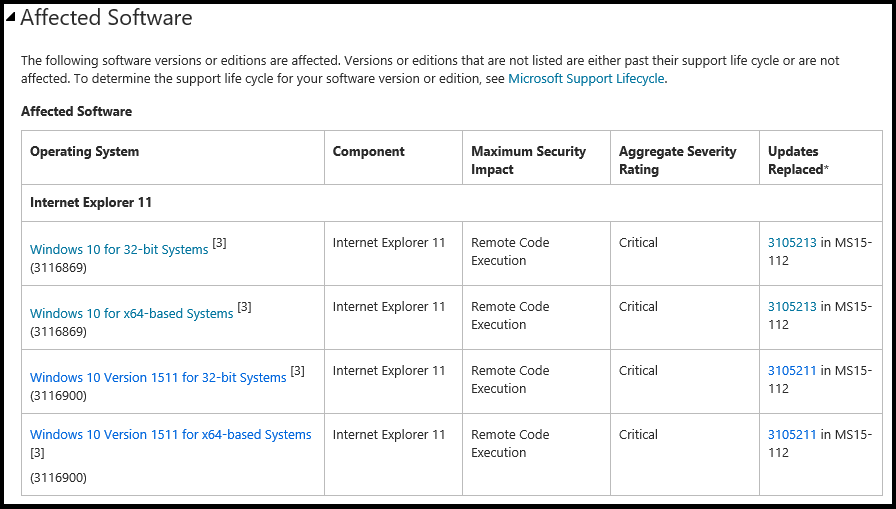896x509 pixels.
Task: Click Windows 10 Version 1511 for 32-bit Systems
Action: (158, 377)
